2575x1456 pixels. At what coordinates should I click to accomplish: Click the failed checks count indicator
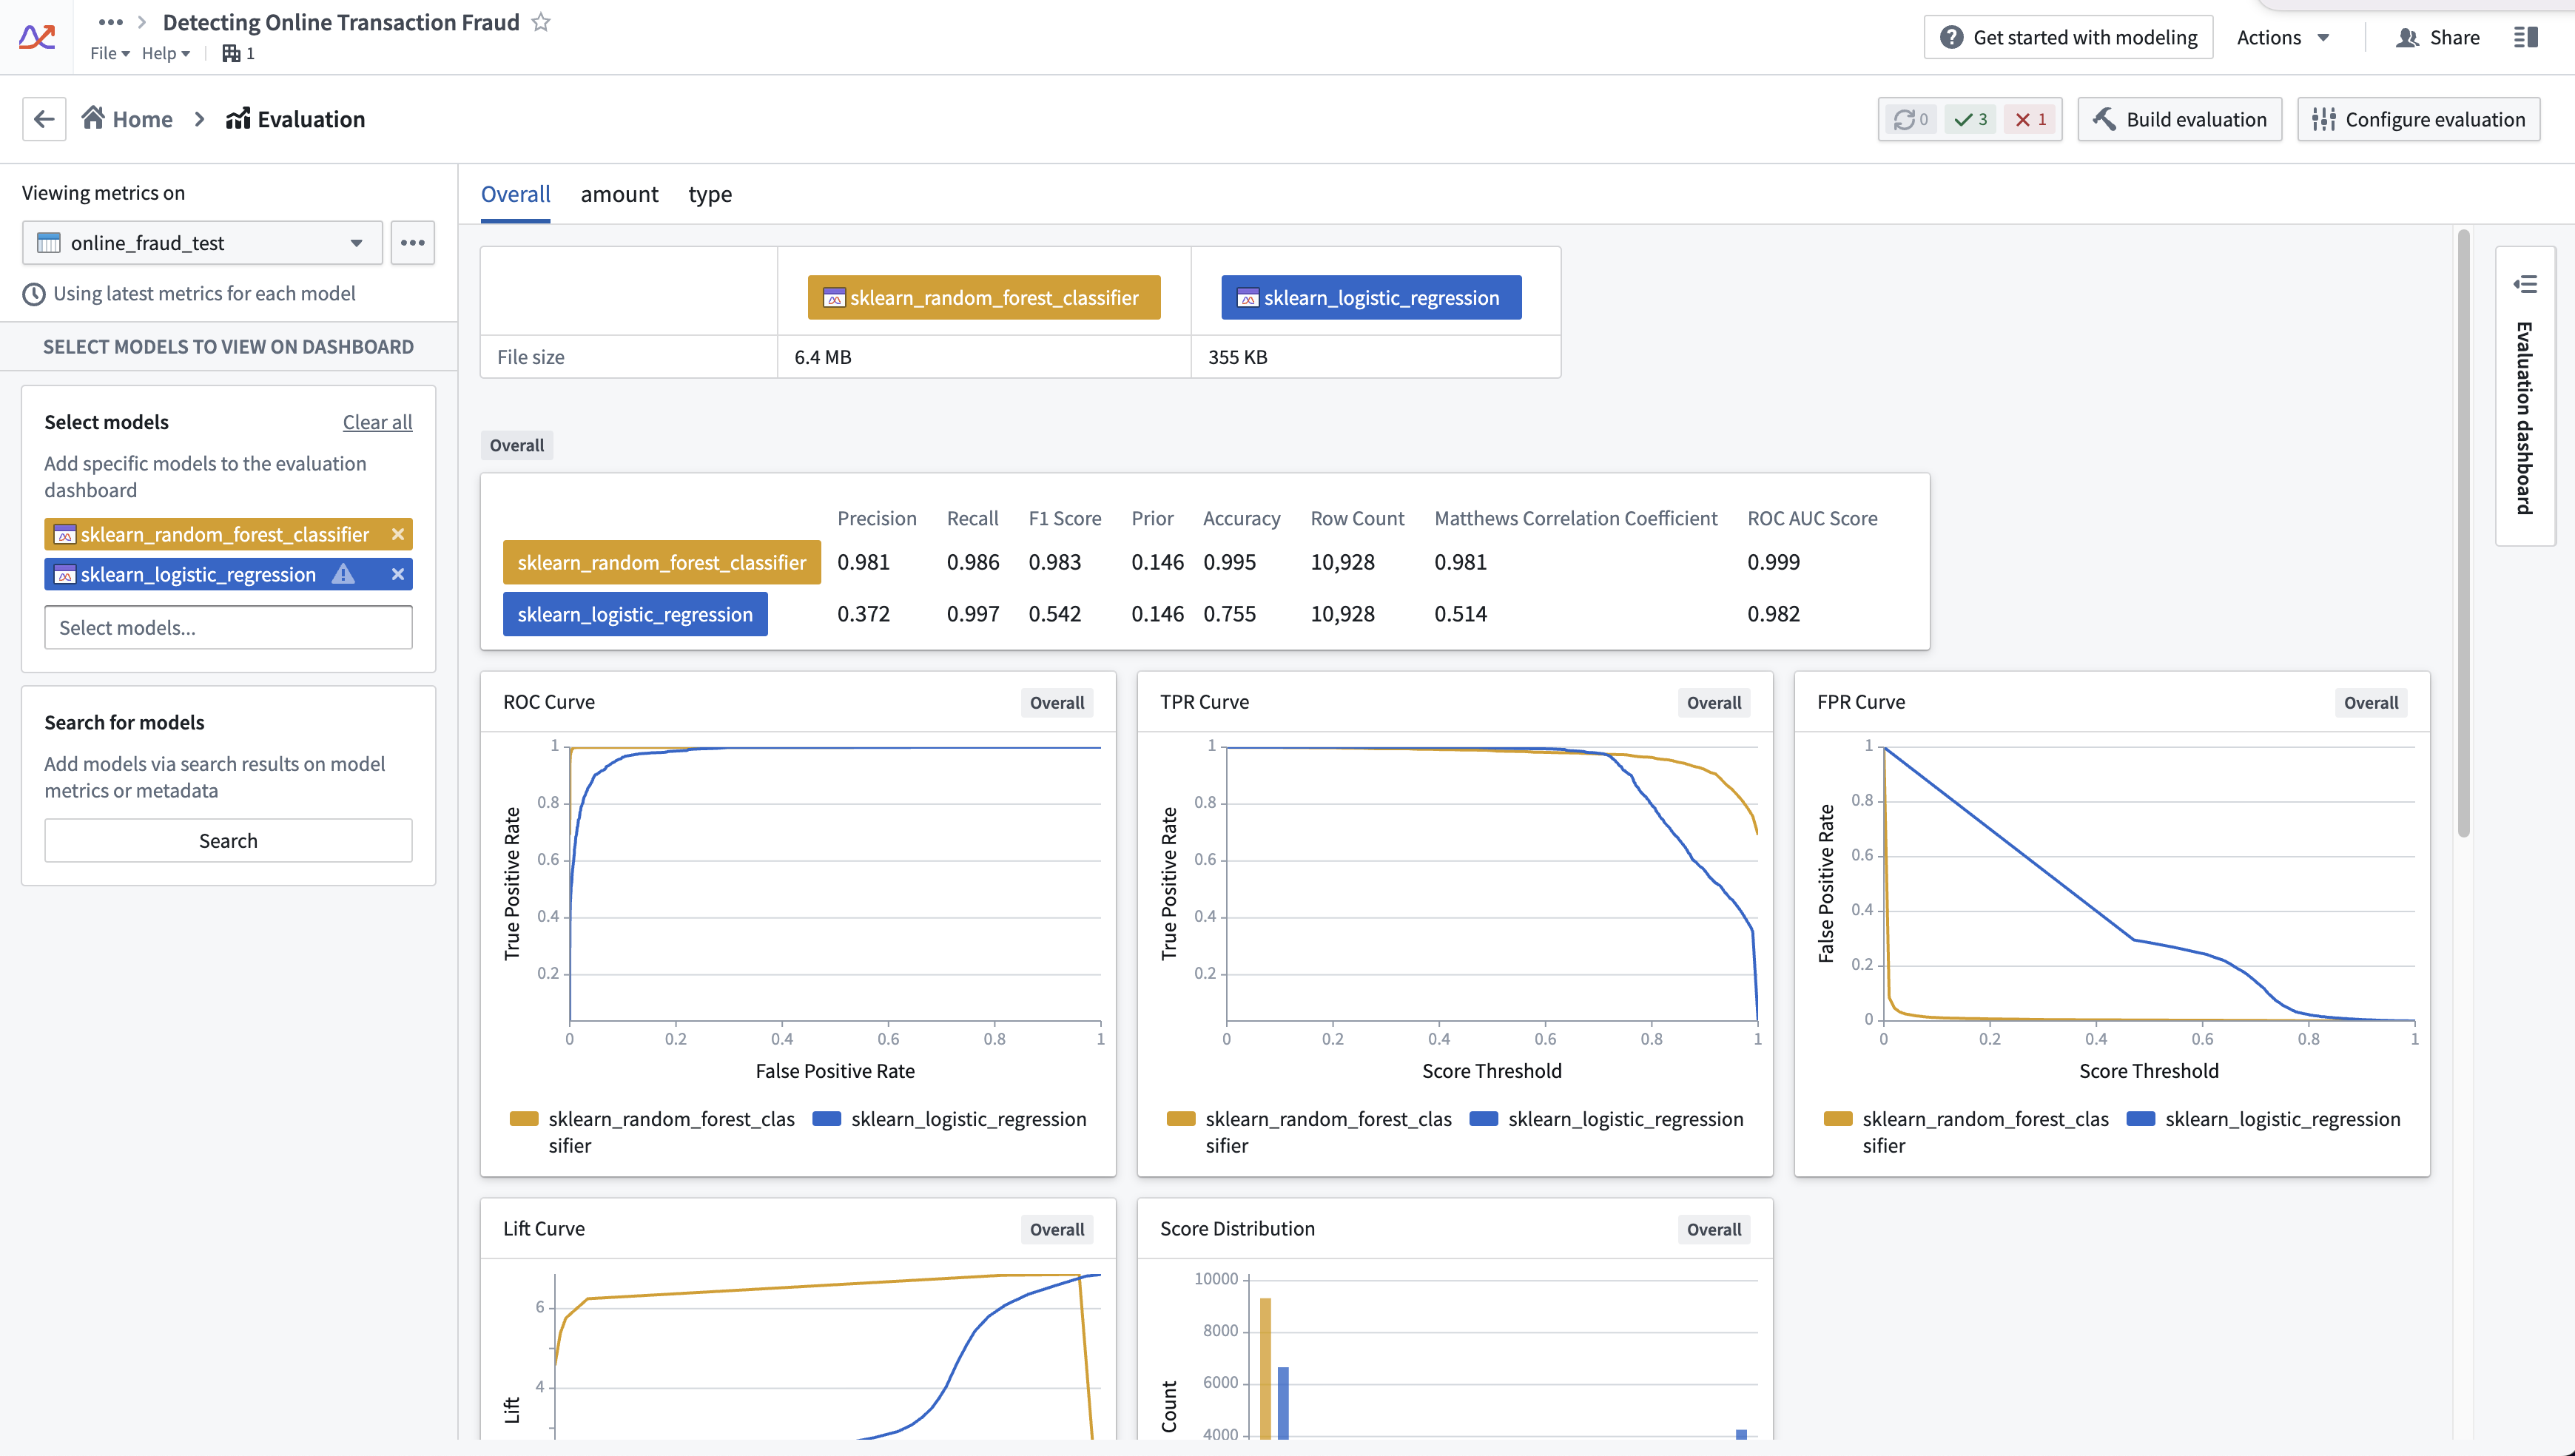(2030, 119)
